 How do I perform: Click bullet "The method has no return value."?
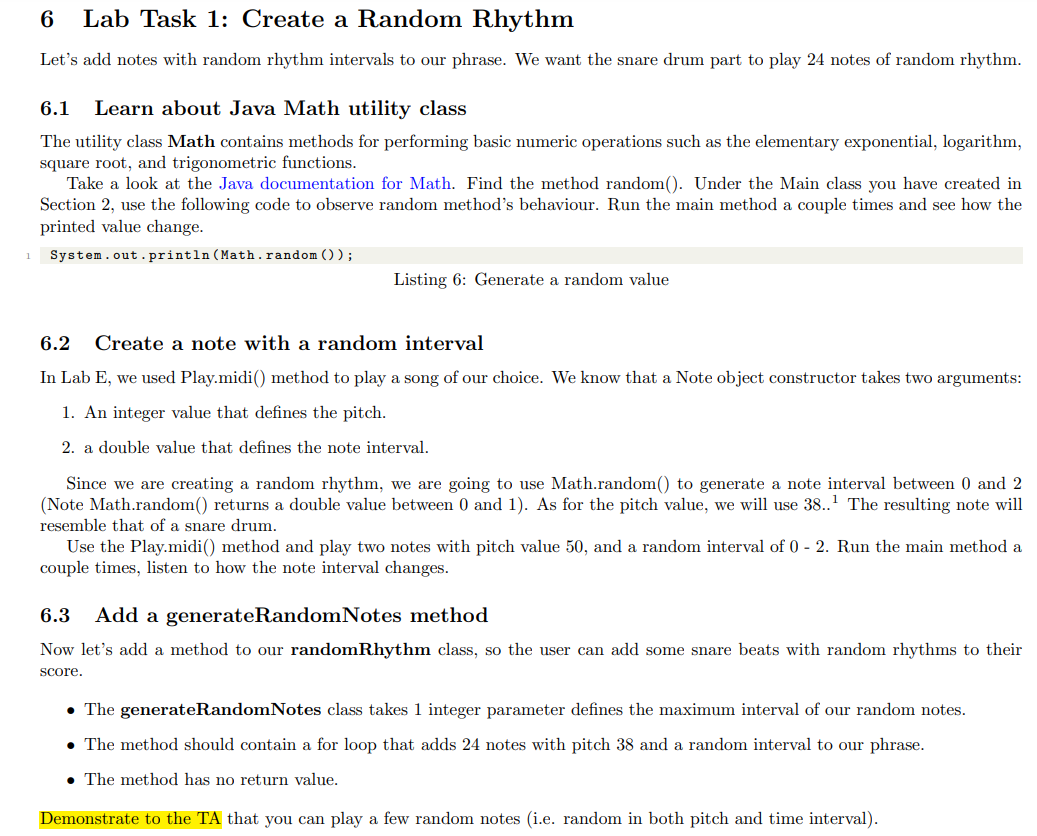point(211,779)
